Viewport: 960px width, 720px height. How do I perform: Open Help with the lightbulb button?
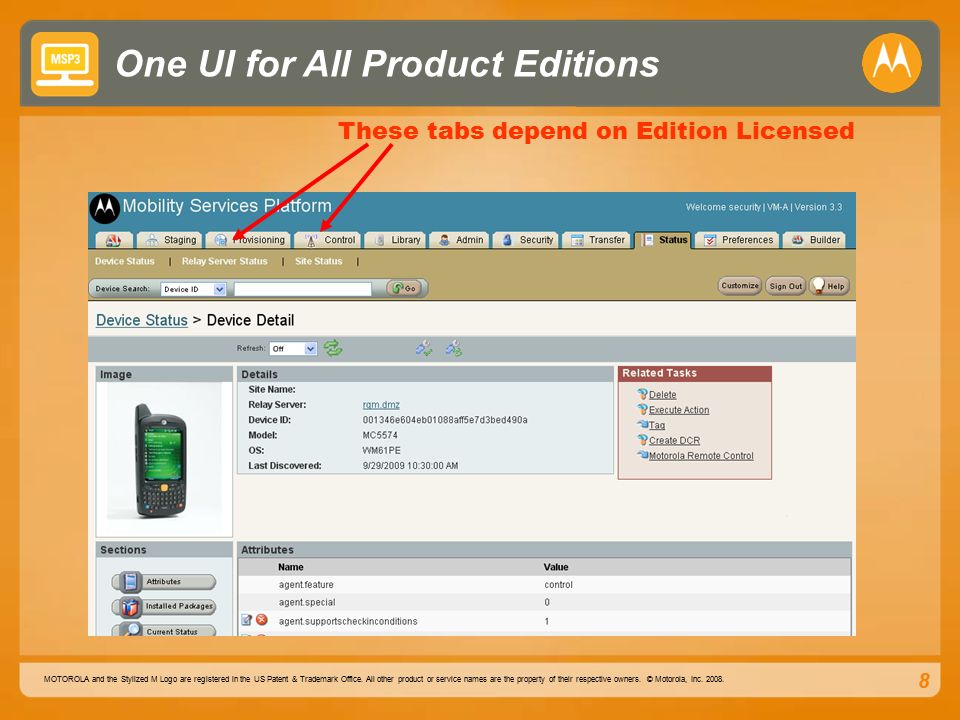[830, 286]
